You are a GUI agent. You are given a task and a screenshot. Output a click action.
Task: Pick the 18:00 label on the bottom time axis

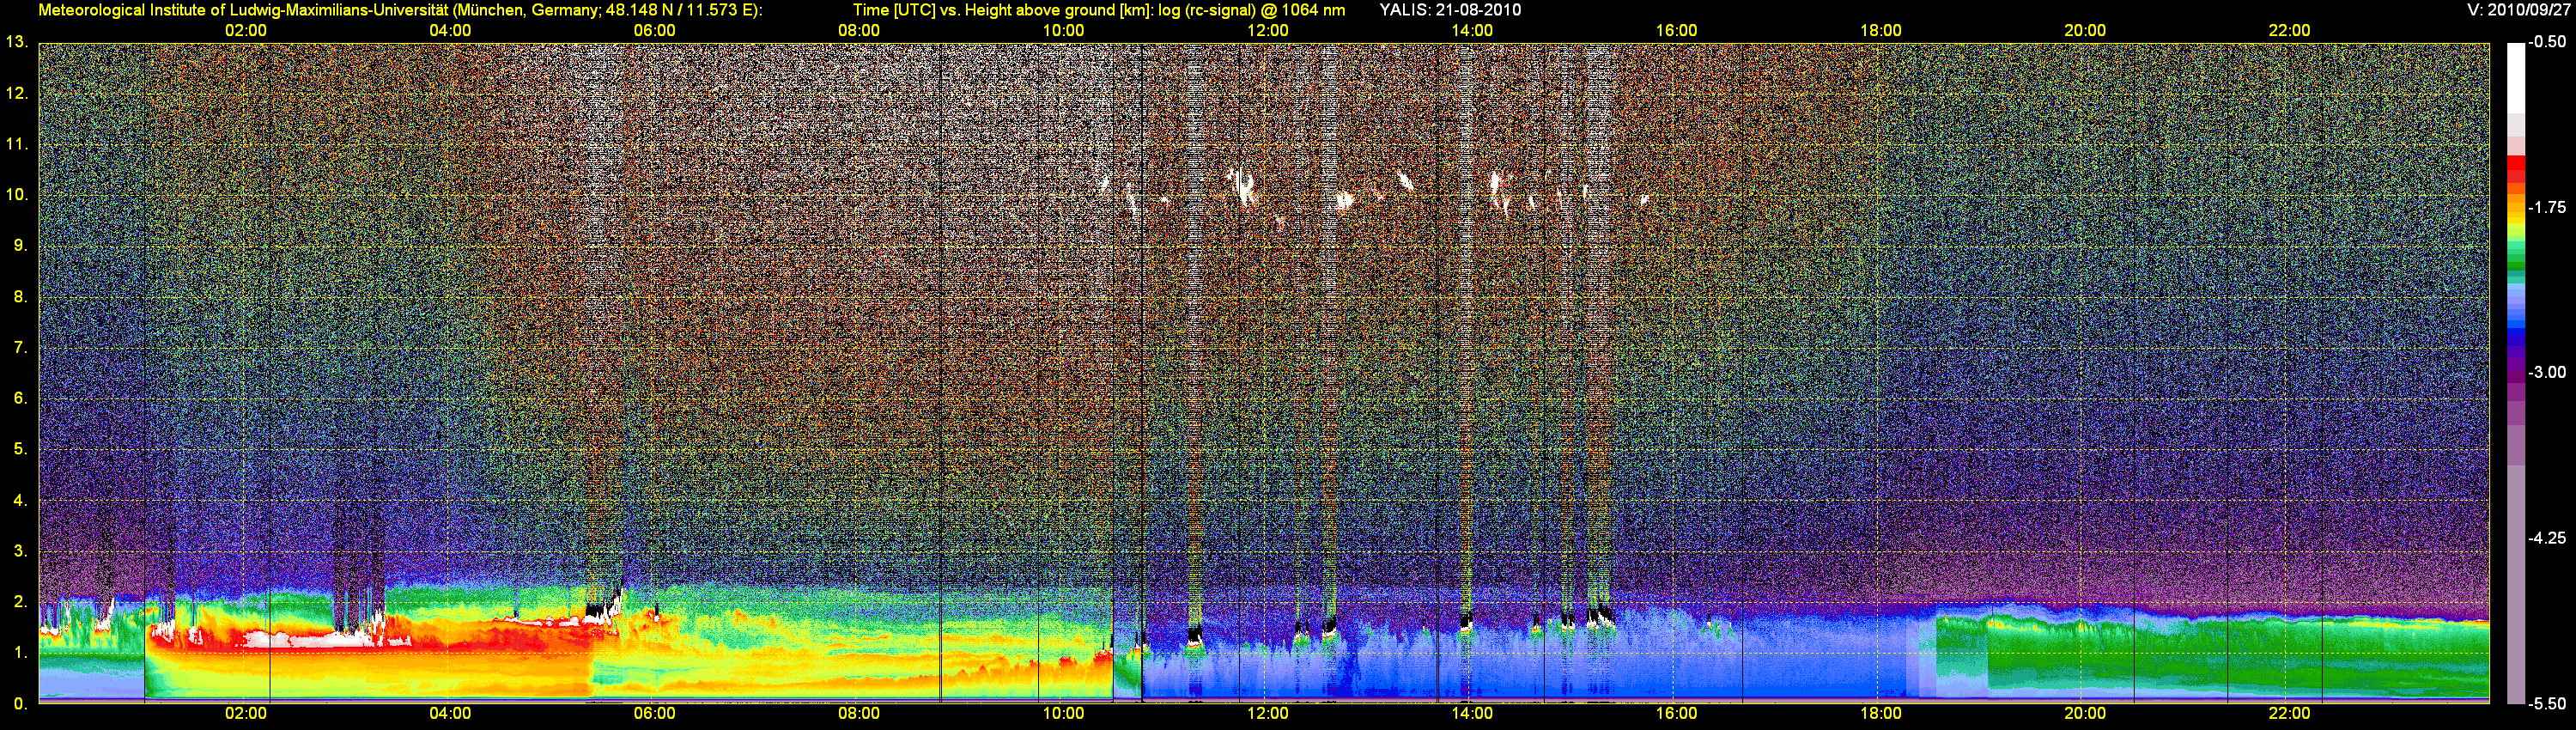1881,714
